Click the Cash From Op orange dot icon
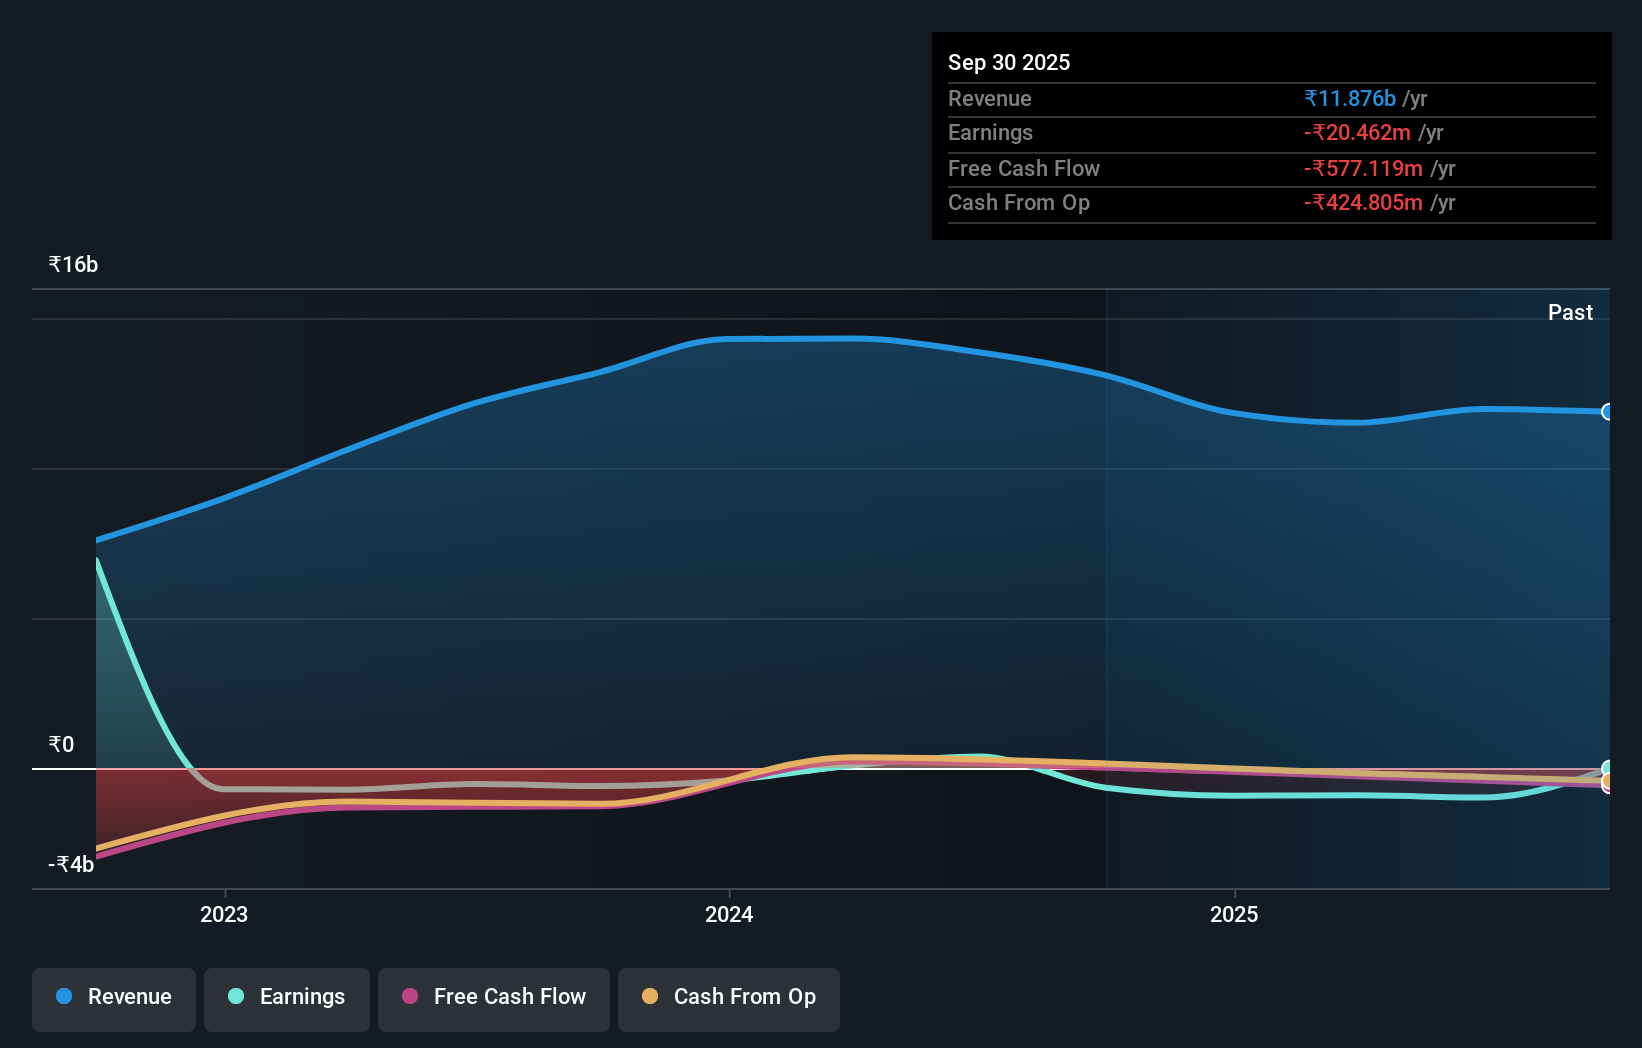 coord(651,996)
